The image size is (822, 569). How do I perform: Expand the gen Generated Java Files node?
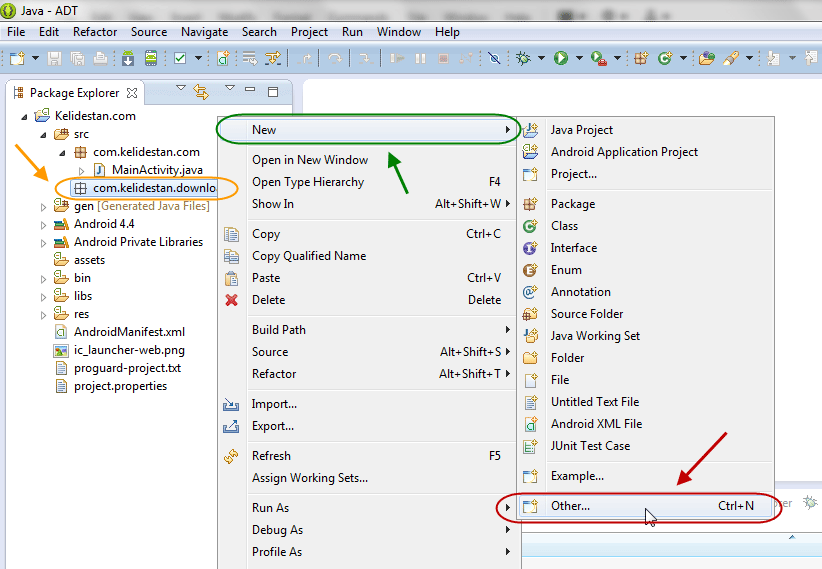44,207
